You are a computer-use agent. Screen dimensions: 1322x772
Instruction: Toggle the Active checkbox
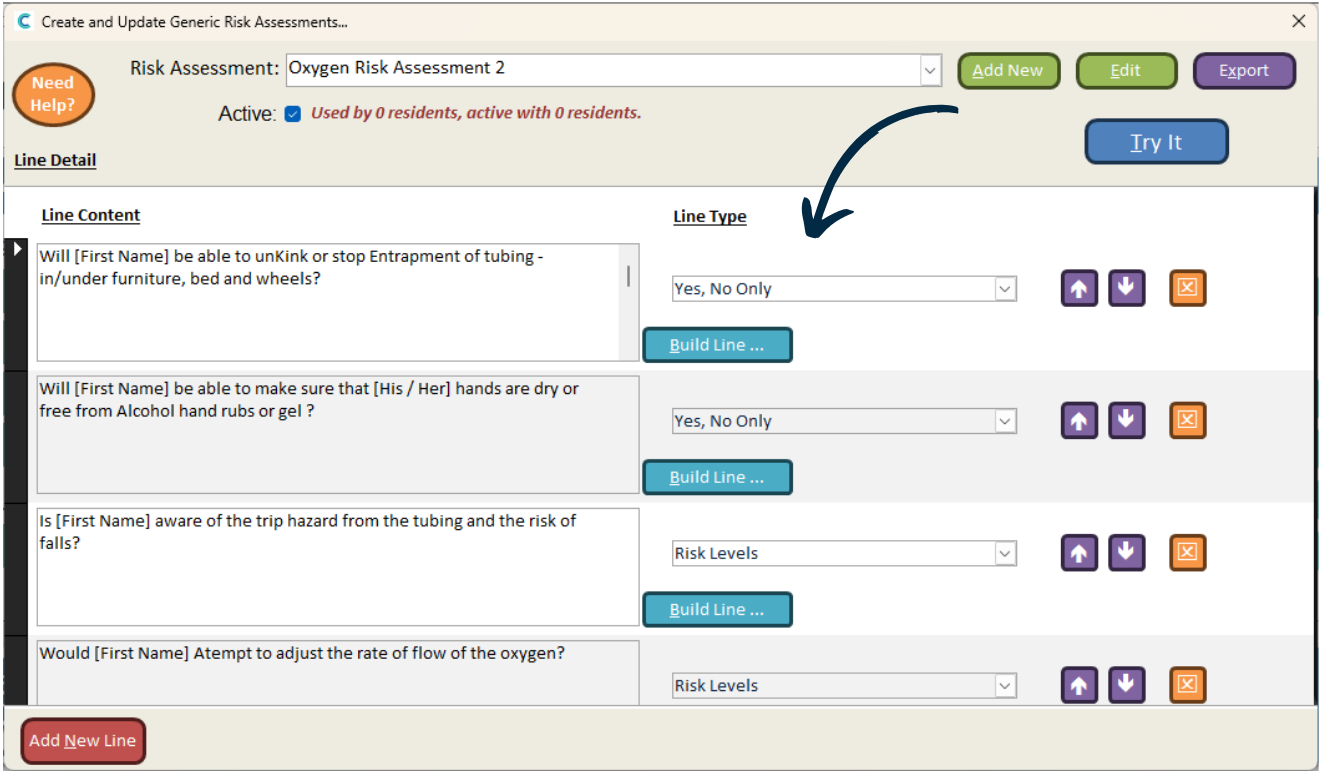point(293,114)
